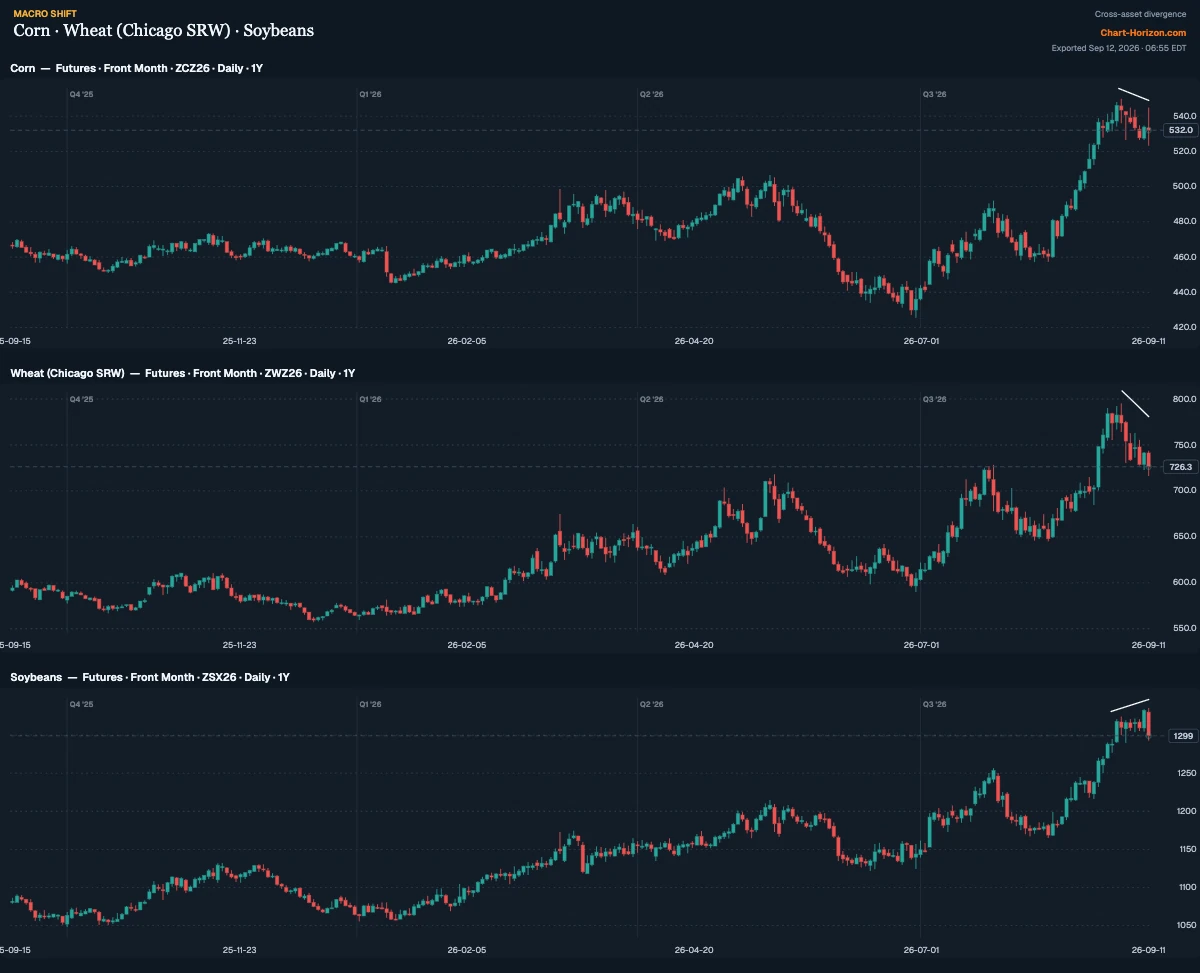Screen dimensions: 1200x973
Task: Click the 600.0 price label on Wheat axis
Action: point(1185,582)
